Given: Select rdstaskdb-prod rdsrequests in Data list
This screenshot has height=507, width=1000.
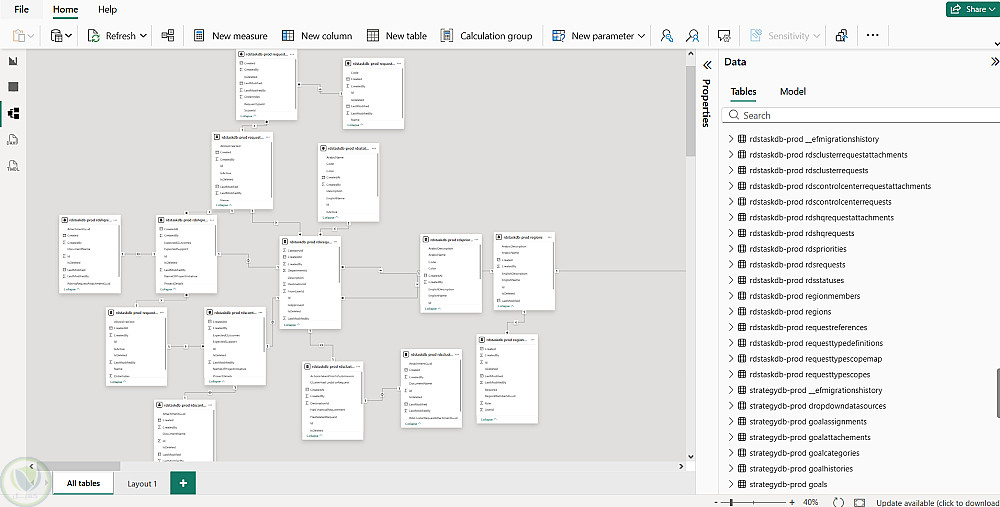Looking at the screenshot, I should [797, 265].
